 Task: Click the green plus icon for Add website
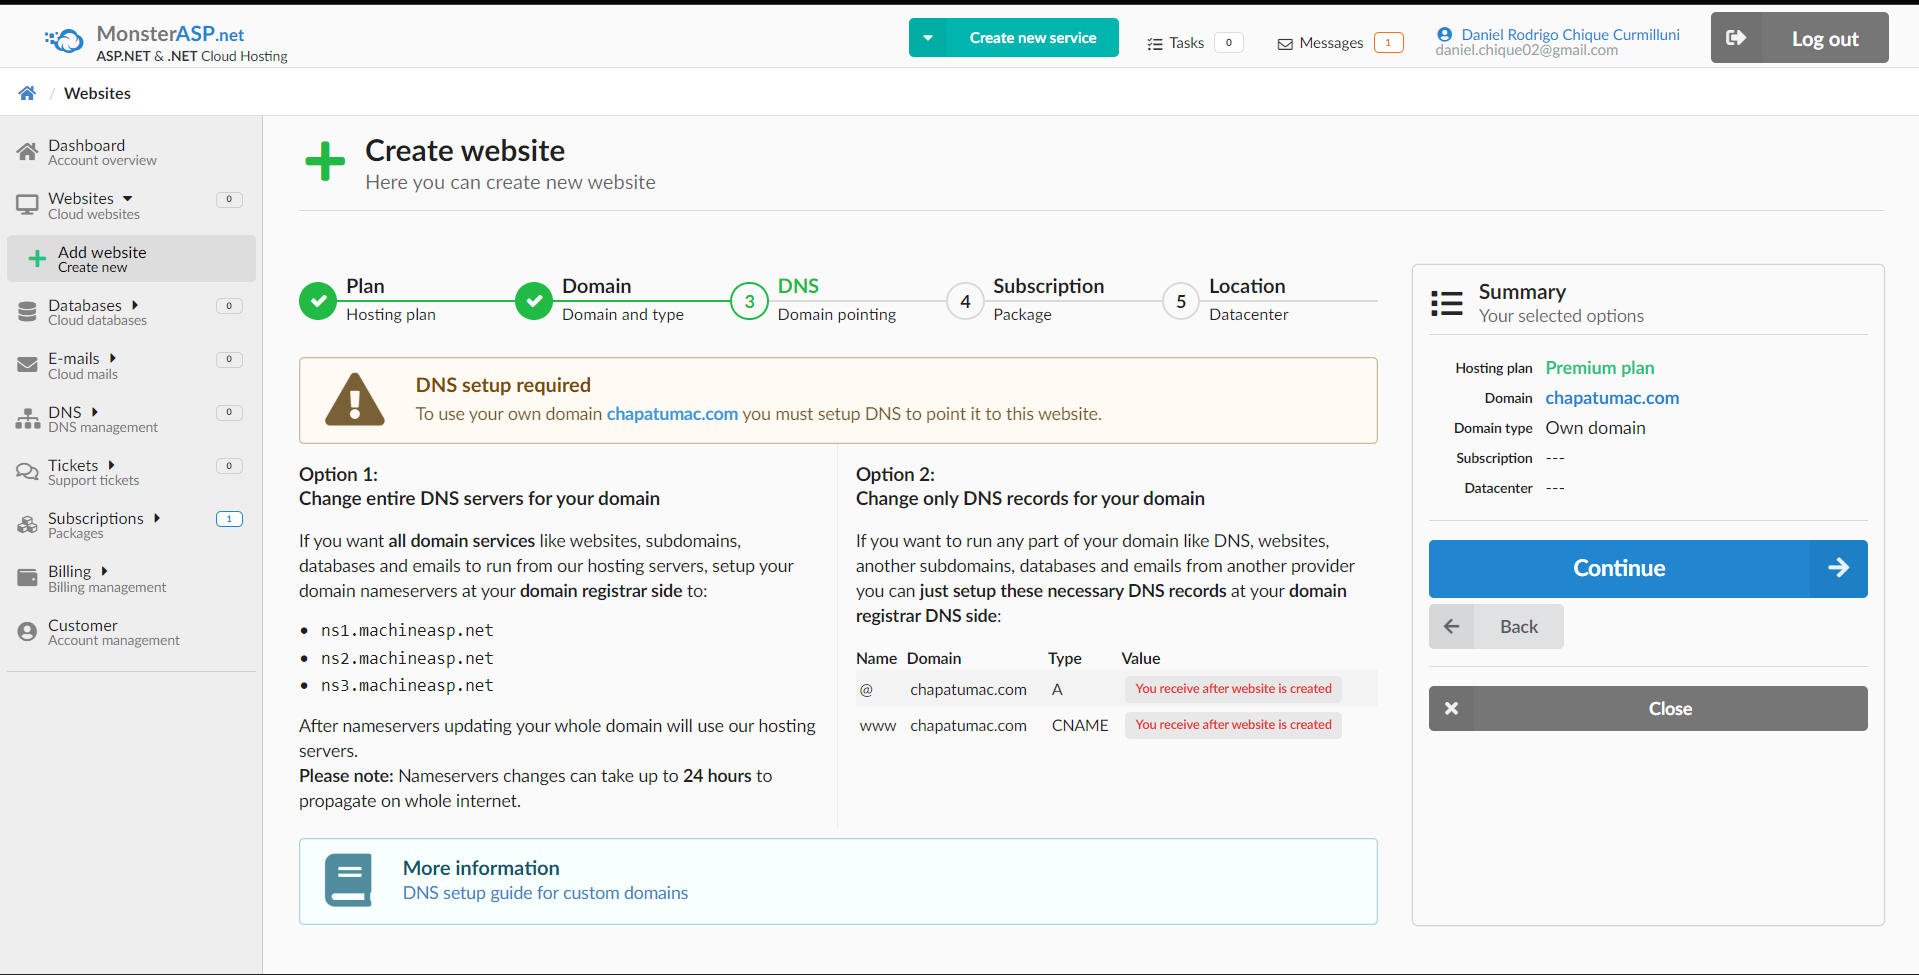click(37, 259)
